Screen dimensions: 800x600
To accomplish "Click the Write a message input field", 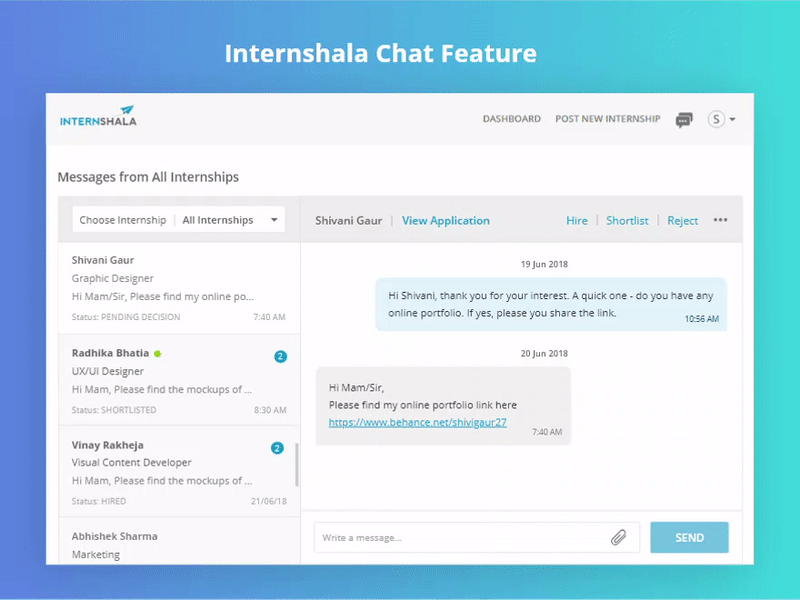I will (450, 537).
